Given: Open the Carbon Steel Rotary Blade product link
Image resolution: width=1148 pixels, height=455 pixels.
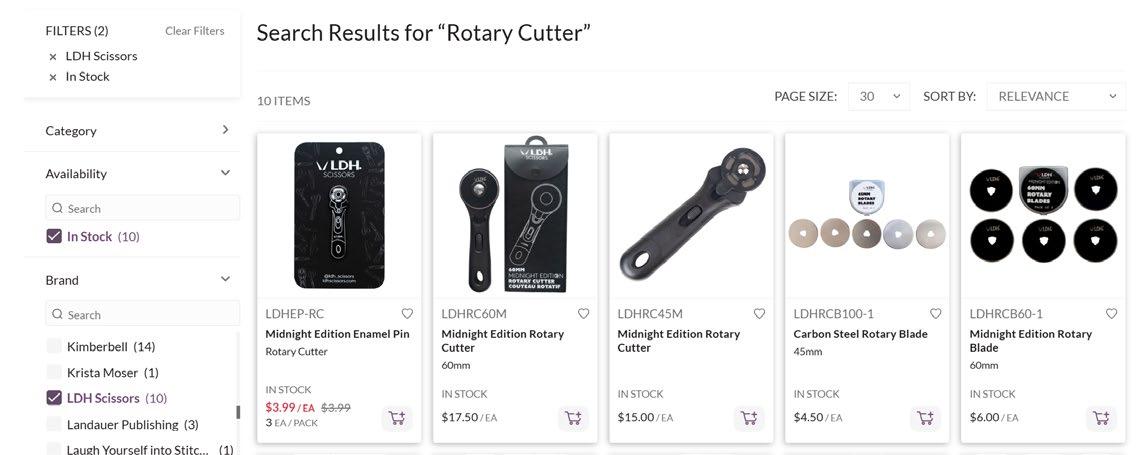Looking at the screenshot, I should pos(860,334).
